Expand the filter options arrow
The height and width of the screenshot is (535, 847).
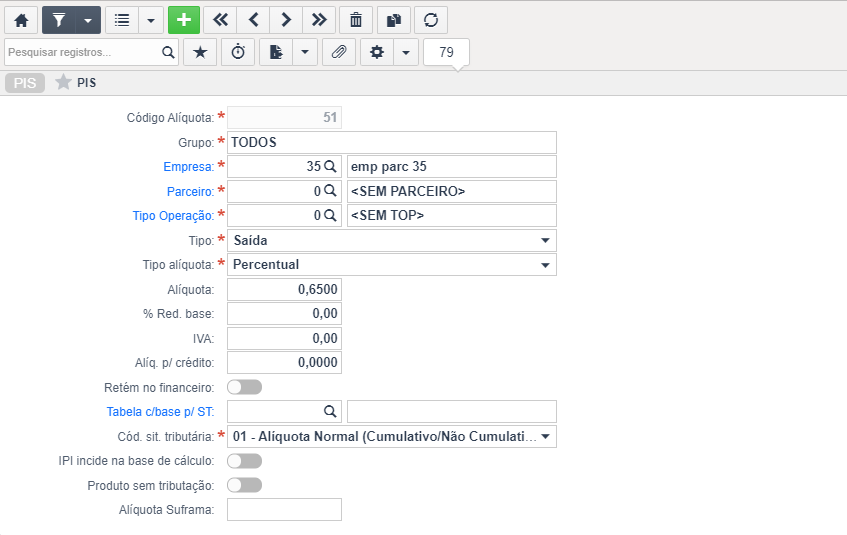click(88, 21)
